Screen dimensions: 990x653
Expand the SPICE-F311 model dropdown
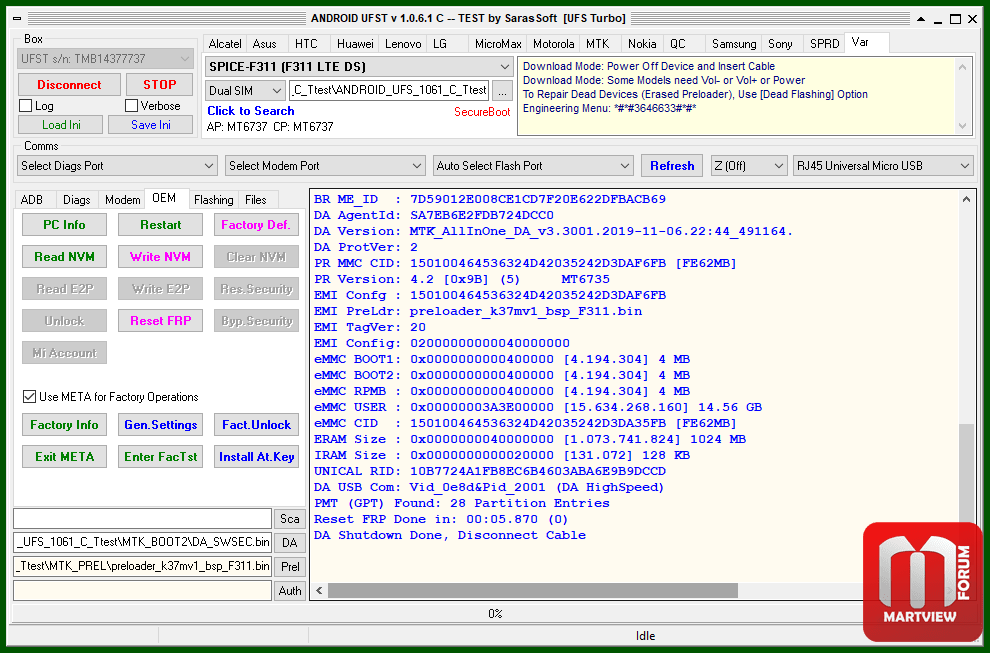358,66
